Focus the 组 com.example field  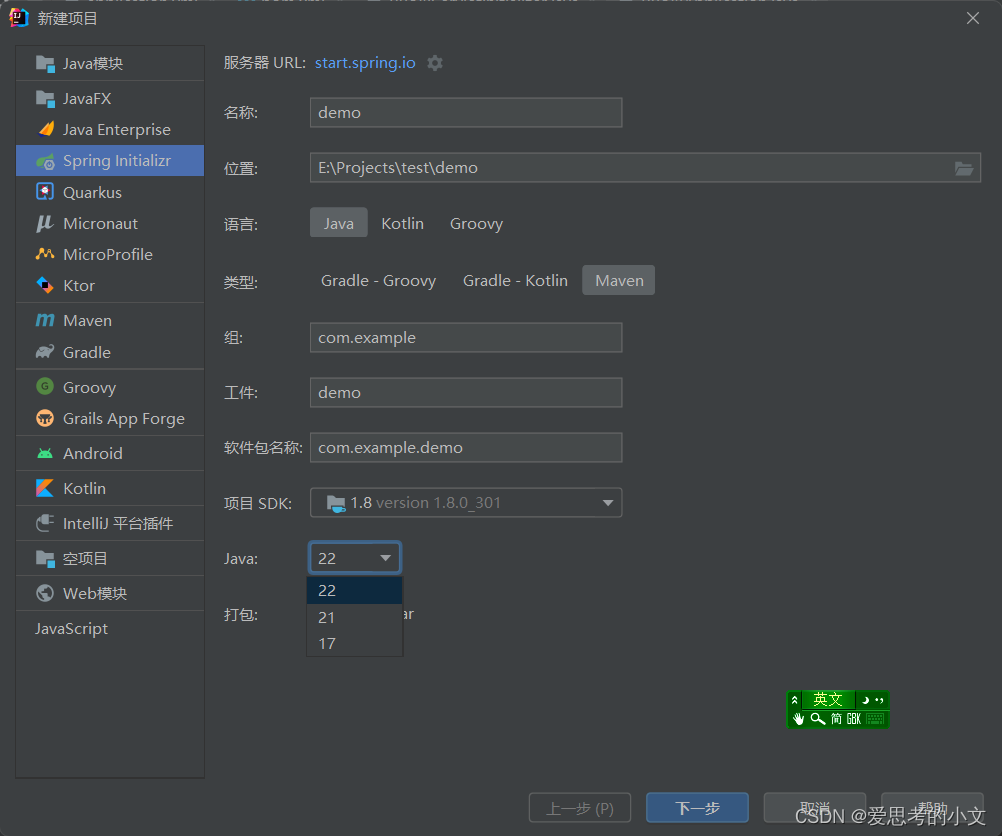point(466,337)
